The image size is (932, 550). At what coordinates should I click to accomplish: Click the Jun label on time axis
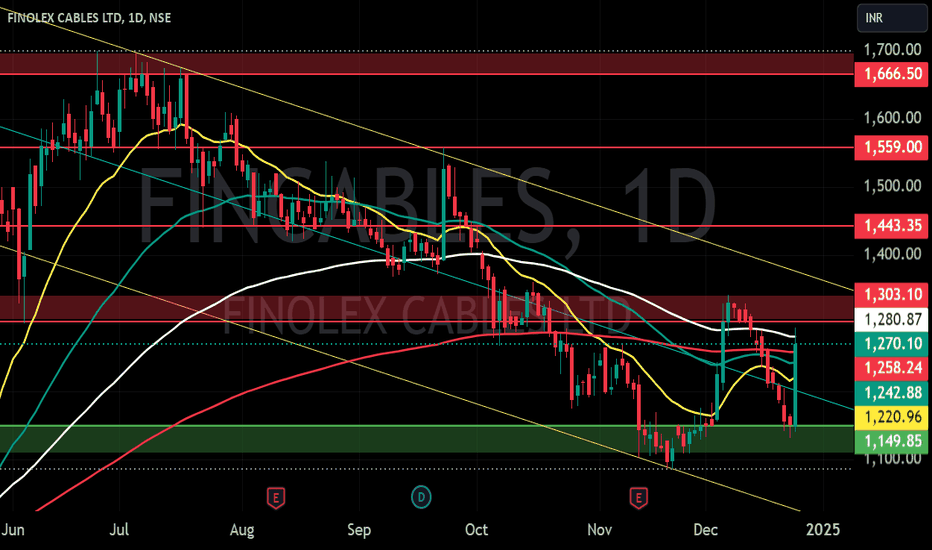point(12,530)
